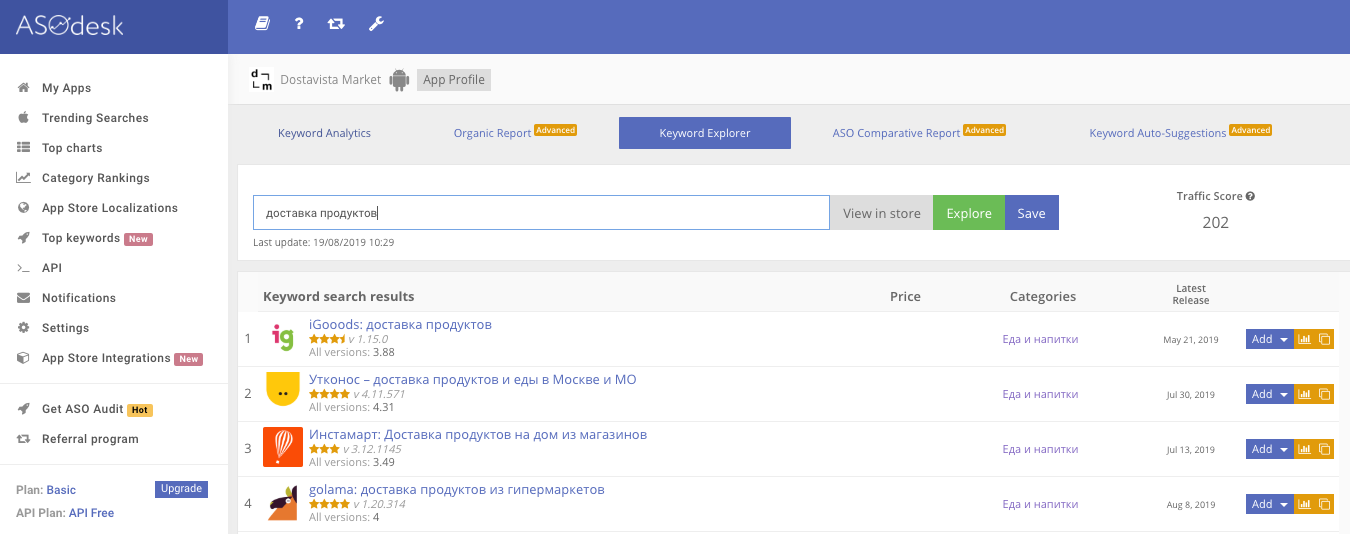1350x534 pixels.
Task: Click the Upgrade plan button
Action: [181, 489]
